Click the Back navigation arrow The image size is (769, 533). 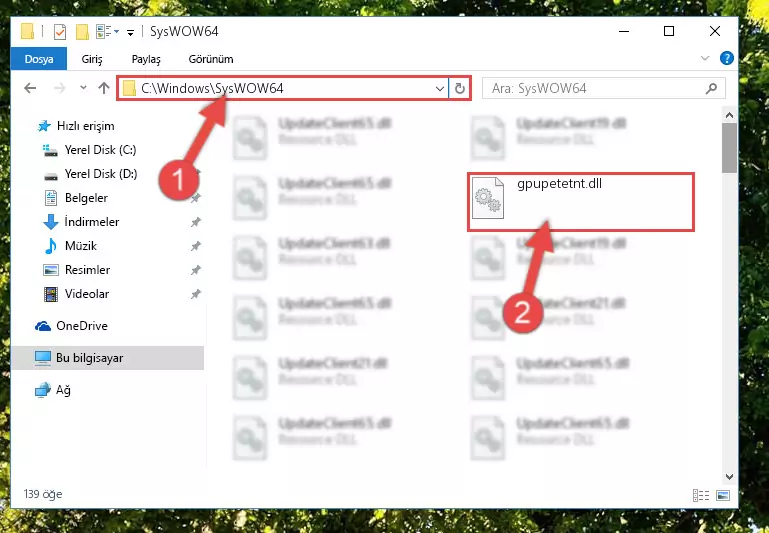pos(30,88)
